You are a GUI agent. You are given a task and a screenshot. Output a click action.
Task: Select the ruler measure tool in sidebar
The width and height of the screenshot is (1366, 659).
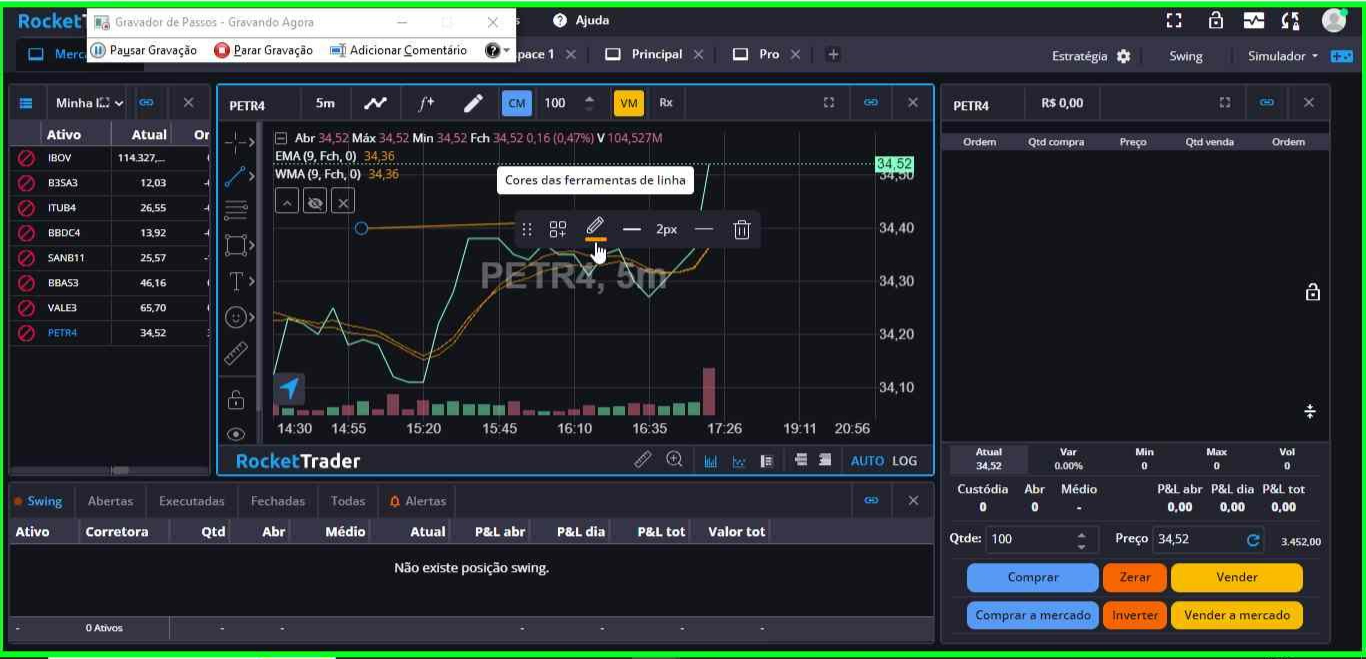[x=236, y=353]
